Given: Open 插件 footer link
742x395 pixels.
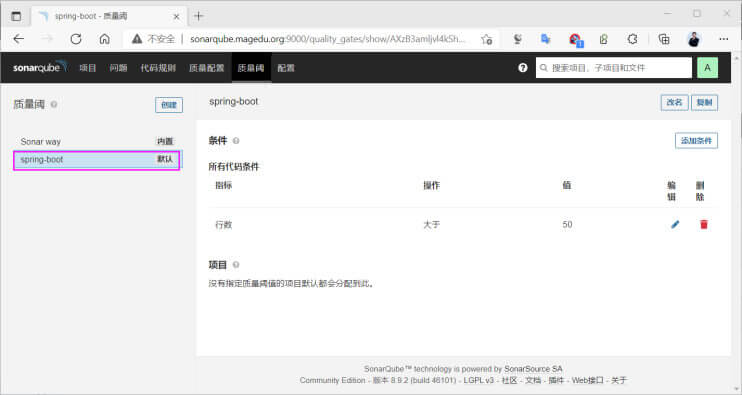Looking at the screenshot, I should coord(556,380).
